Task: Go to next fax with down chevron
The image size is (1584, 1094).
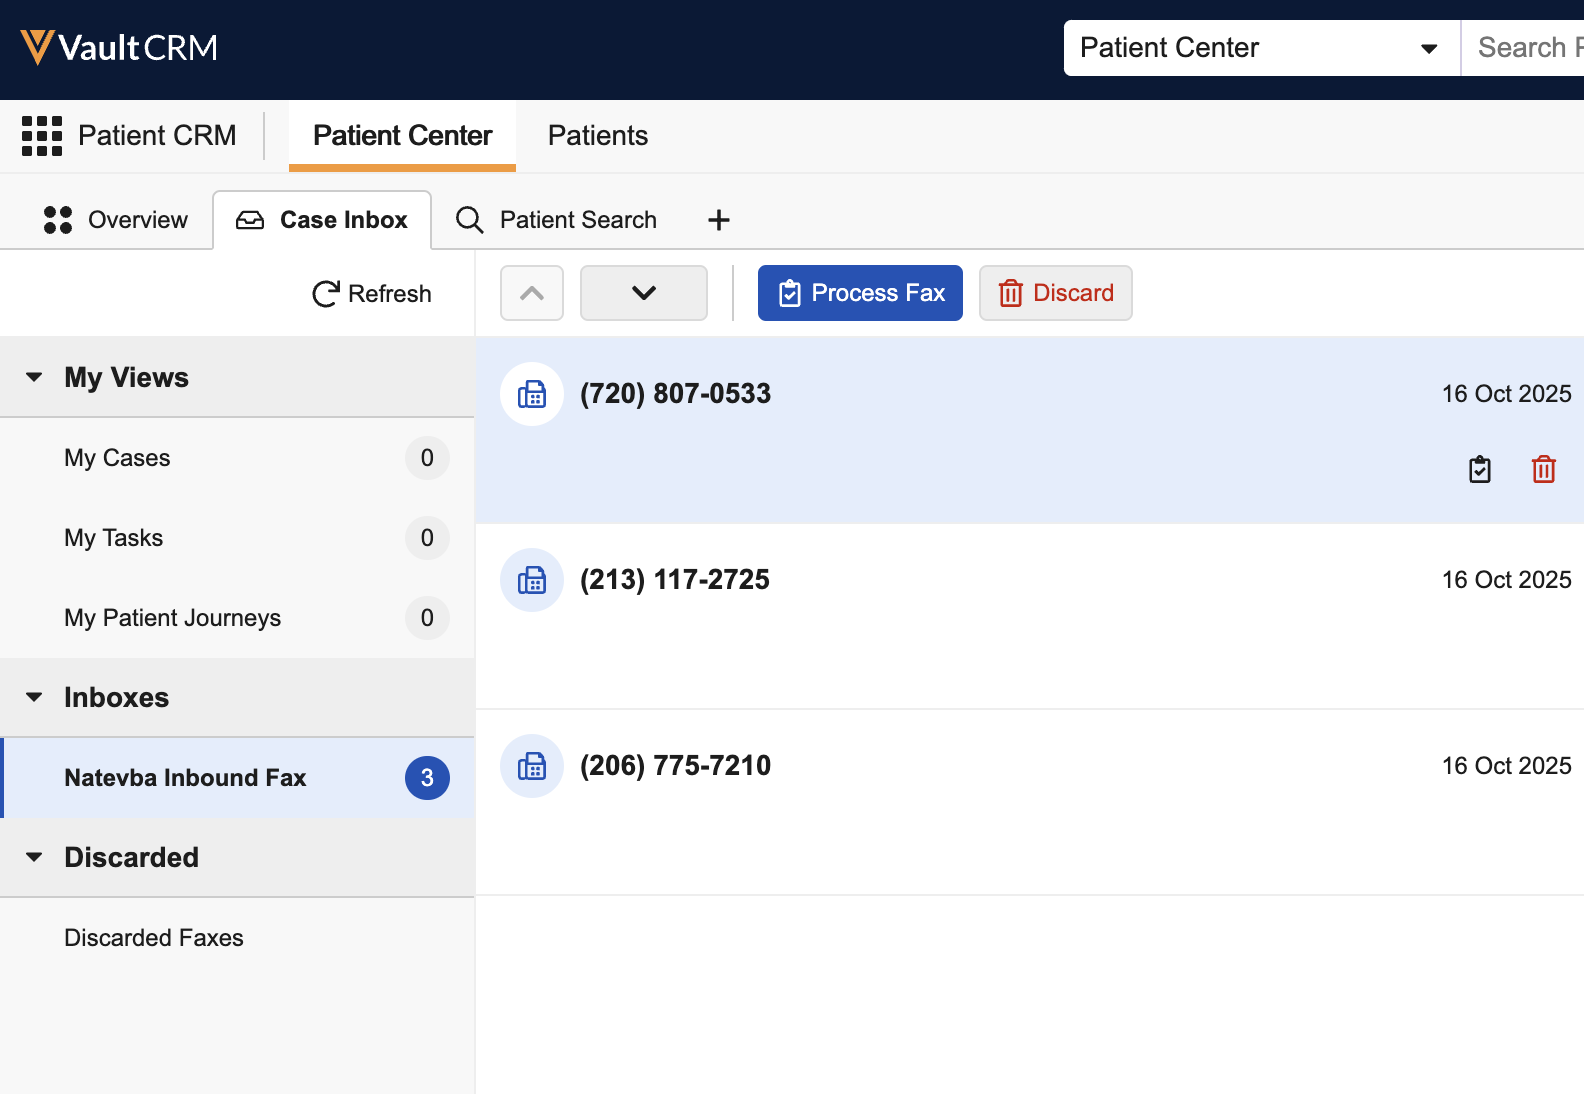Action: (x=644, y=293)
